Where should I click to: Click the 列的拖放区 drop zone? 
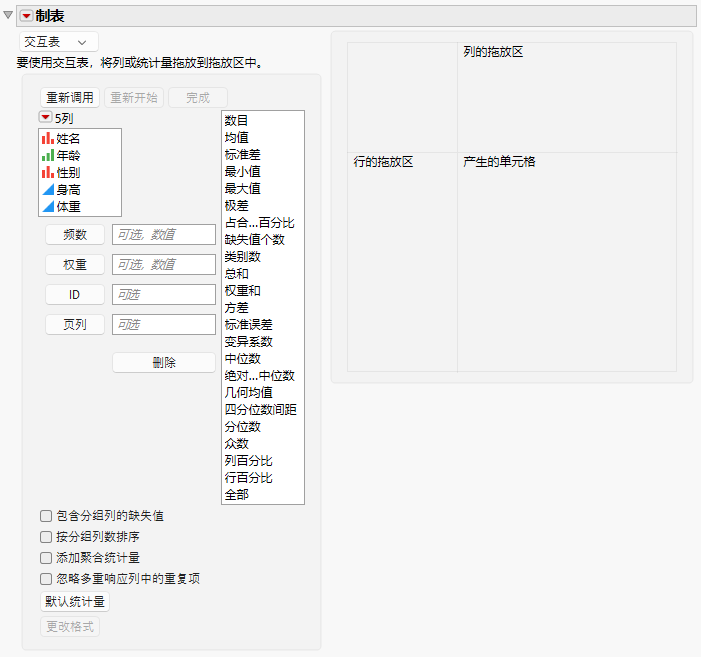click(566, 97)
